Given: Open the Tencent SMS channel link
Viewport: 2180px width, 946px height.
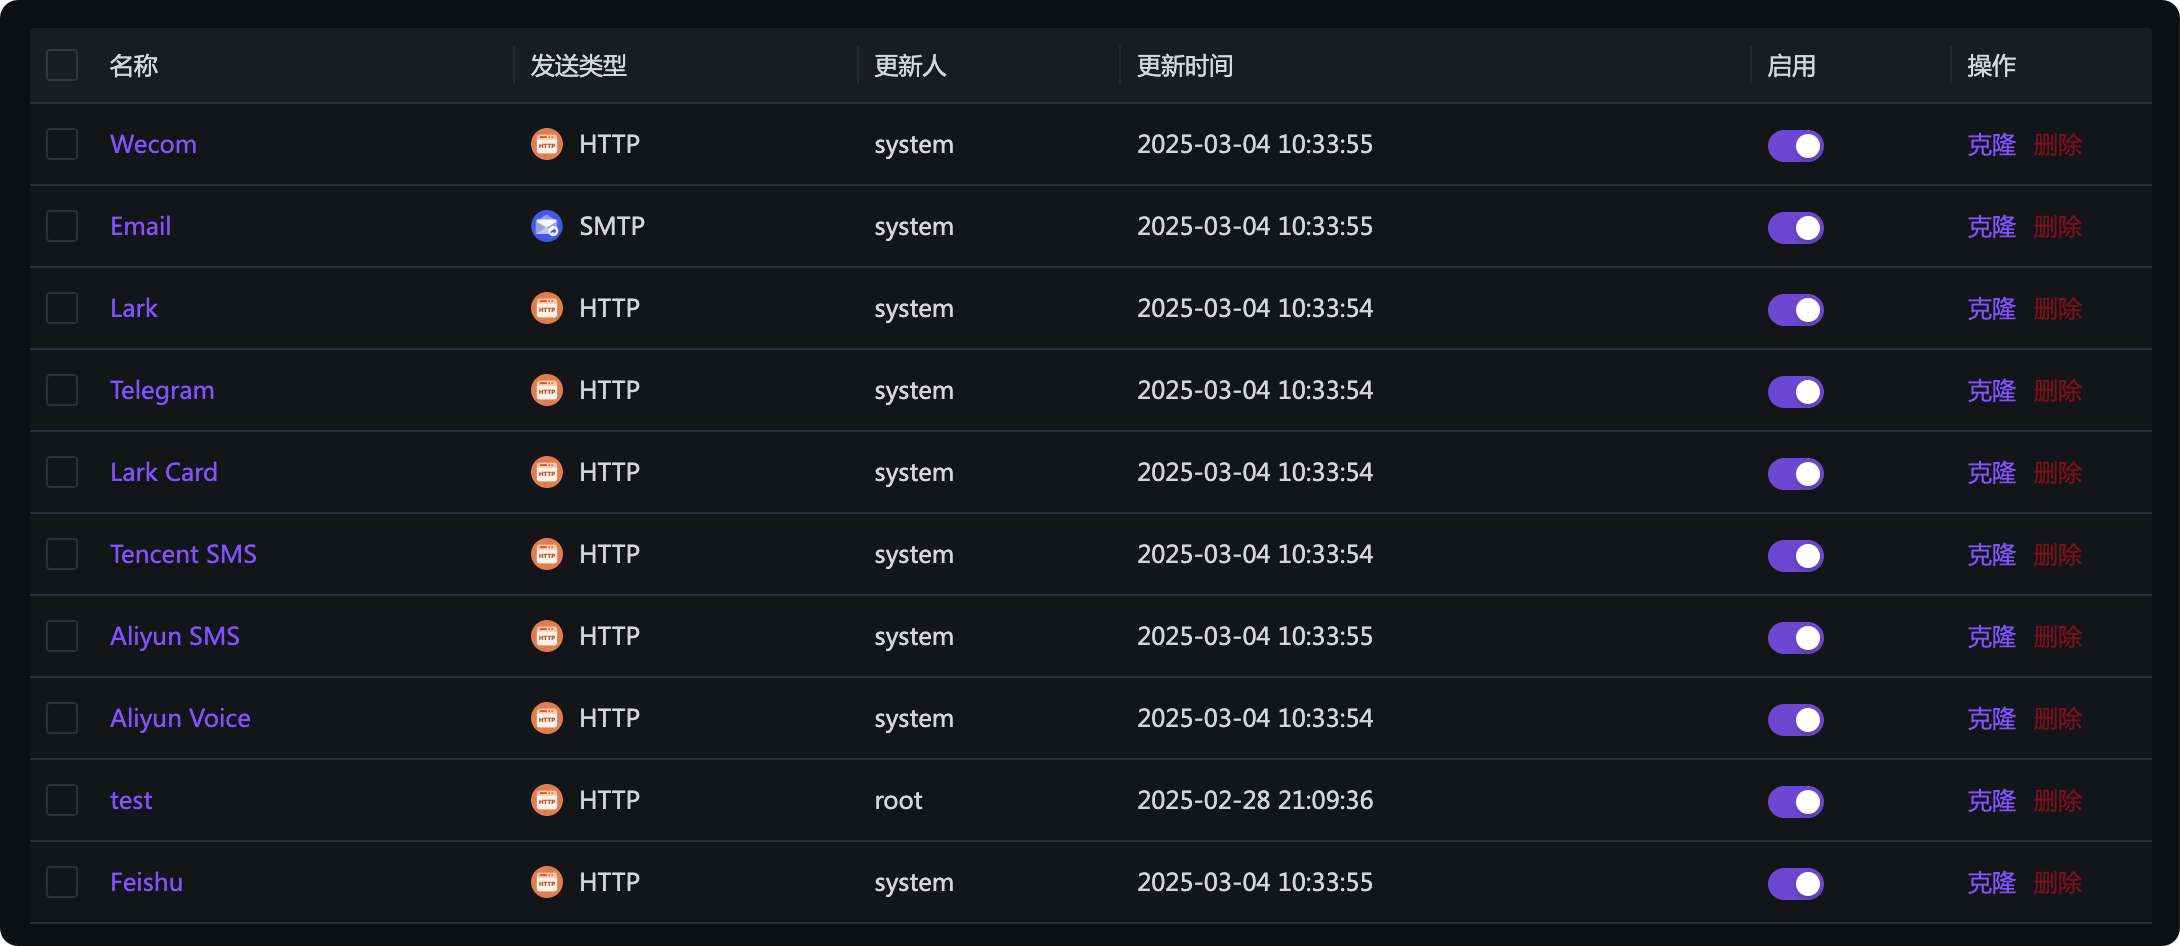Looking at the screenshot, I should pyautogui.click(x=183, y=554).
